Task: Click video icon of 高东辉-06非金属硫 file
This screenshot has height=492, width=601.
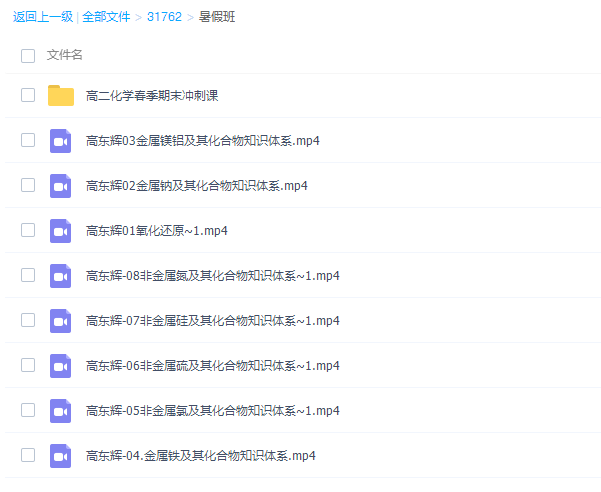Action: (x=61, y=366)
